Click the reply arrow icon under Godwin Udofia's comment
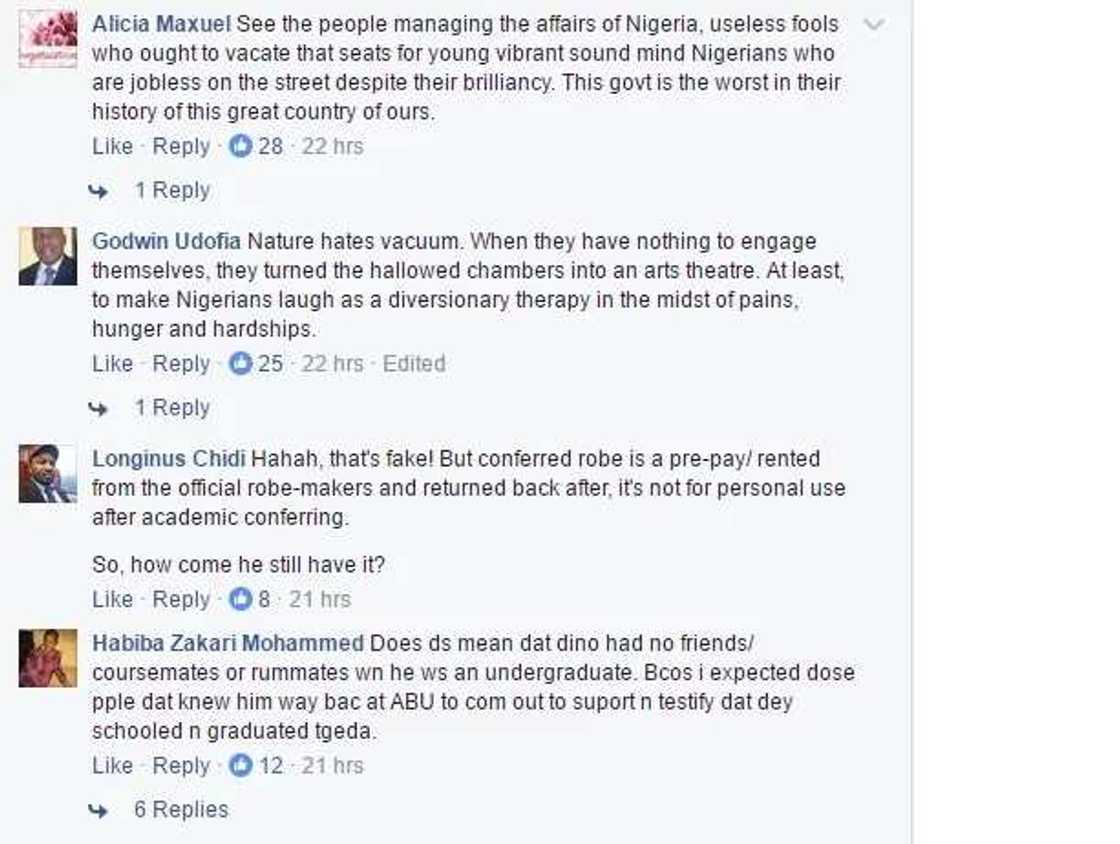 click(98, 408)
